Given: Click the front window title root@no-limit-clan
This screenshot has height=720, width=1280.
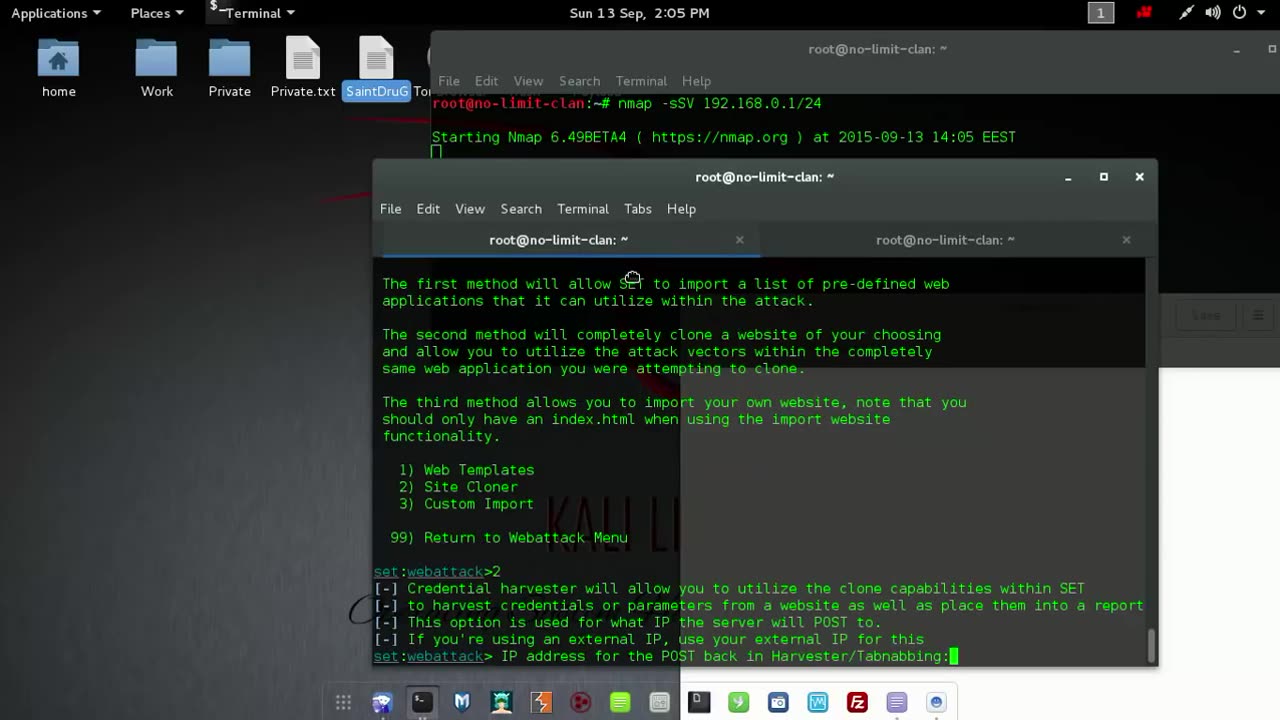Looking at the screenshot, I should (x=764, y=177).
